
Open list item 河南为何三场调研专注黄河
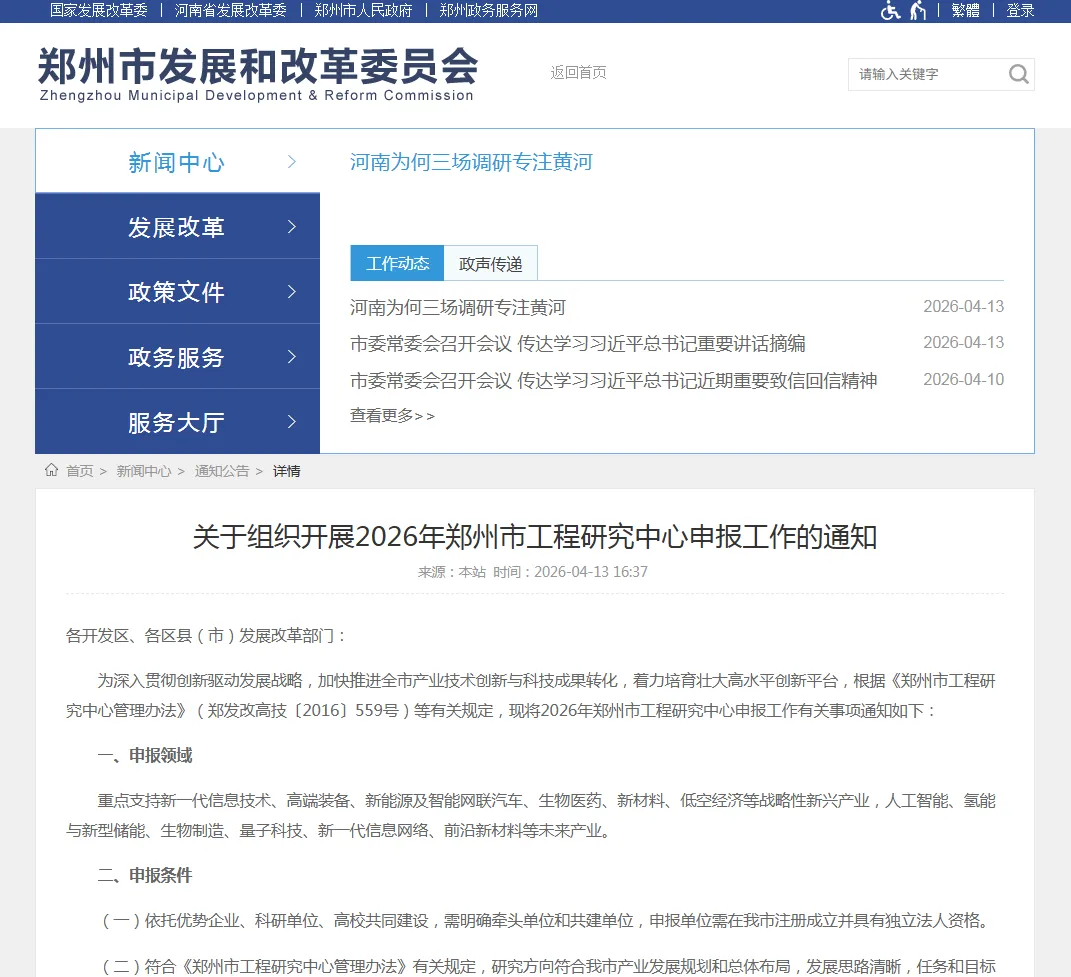click(x=458, y=307)
